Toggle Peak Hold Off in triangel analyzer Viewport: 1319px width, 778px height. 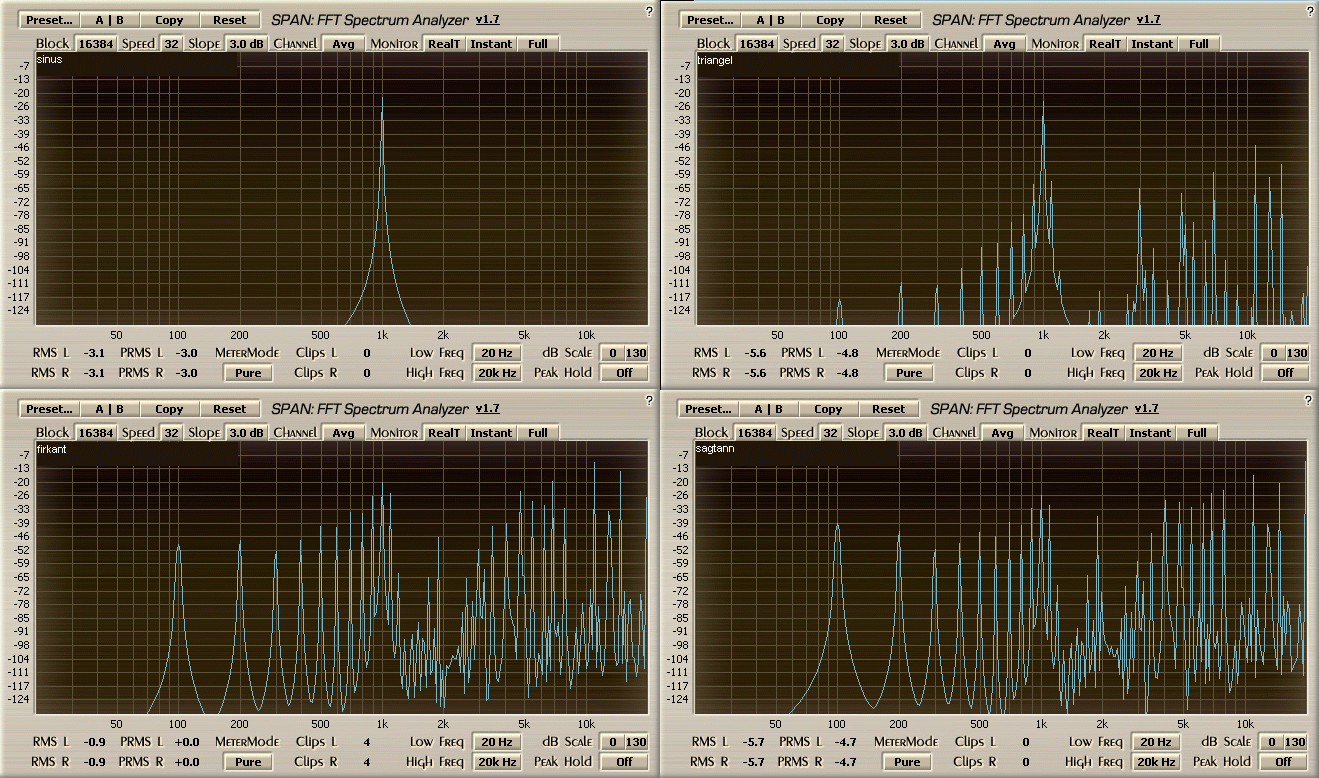[x=1286, y=373]
